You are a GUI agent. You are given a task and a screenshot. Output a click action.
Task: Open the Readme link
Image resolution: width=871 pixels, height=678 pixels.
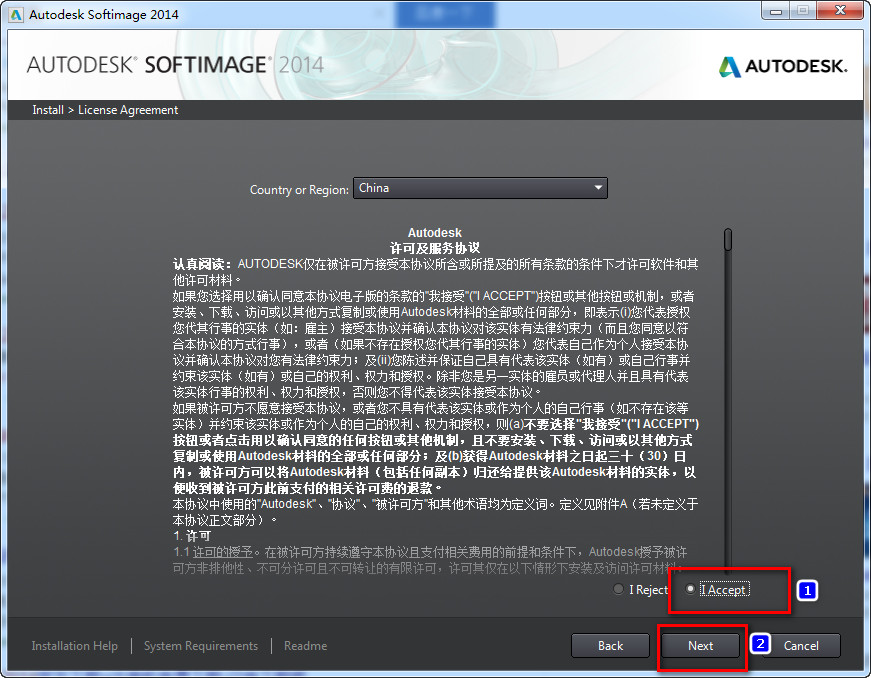click(305, 646)
